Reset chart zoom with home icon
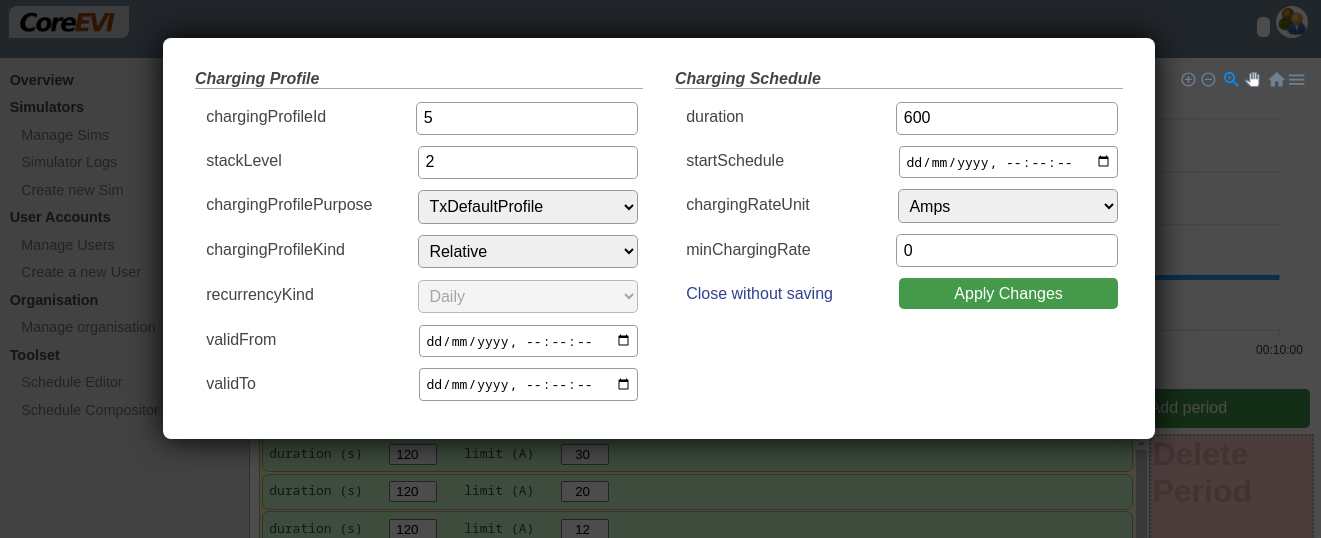The width and height of the screenshot is (1321, 538). [x=1276, y=79]
